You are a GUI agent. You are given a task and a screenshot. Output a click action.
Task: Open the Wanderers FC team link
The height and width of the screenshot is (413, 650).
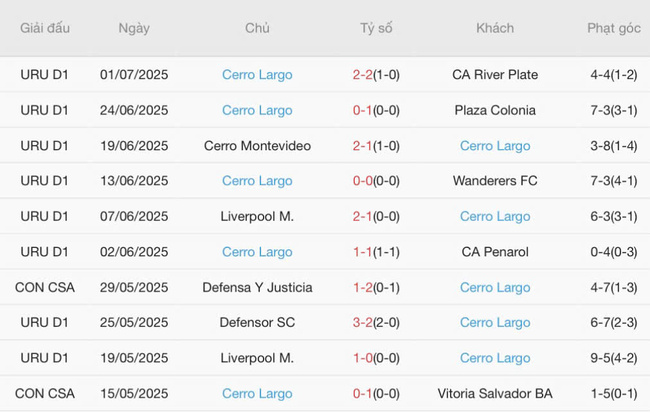click(x=495, y=181)
